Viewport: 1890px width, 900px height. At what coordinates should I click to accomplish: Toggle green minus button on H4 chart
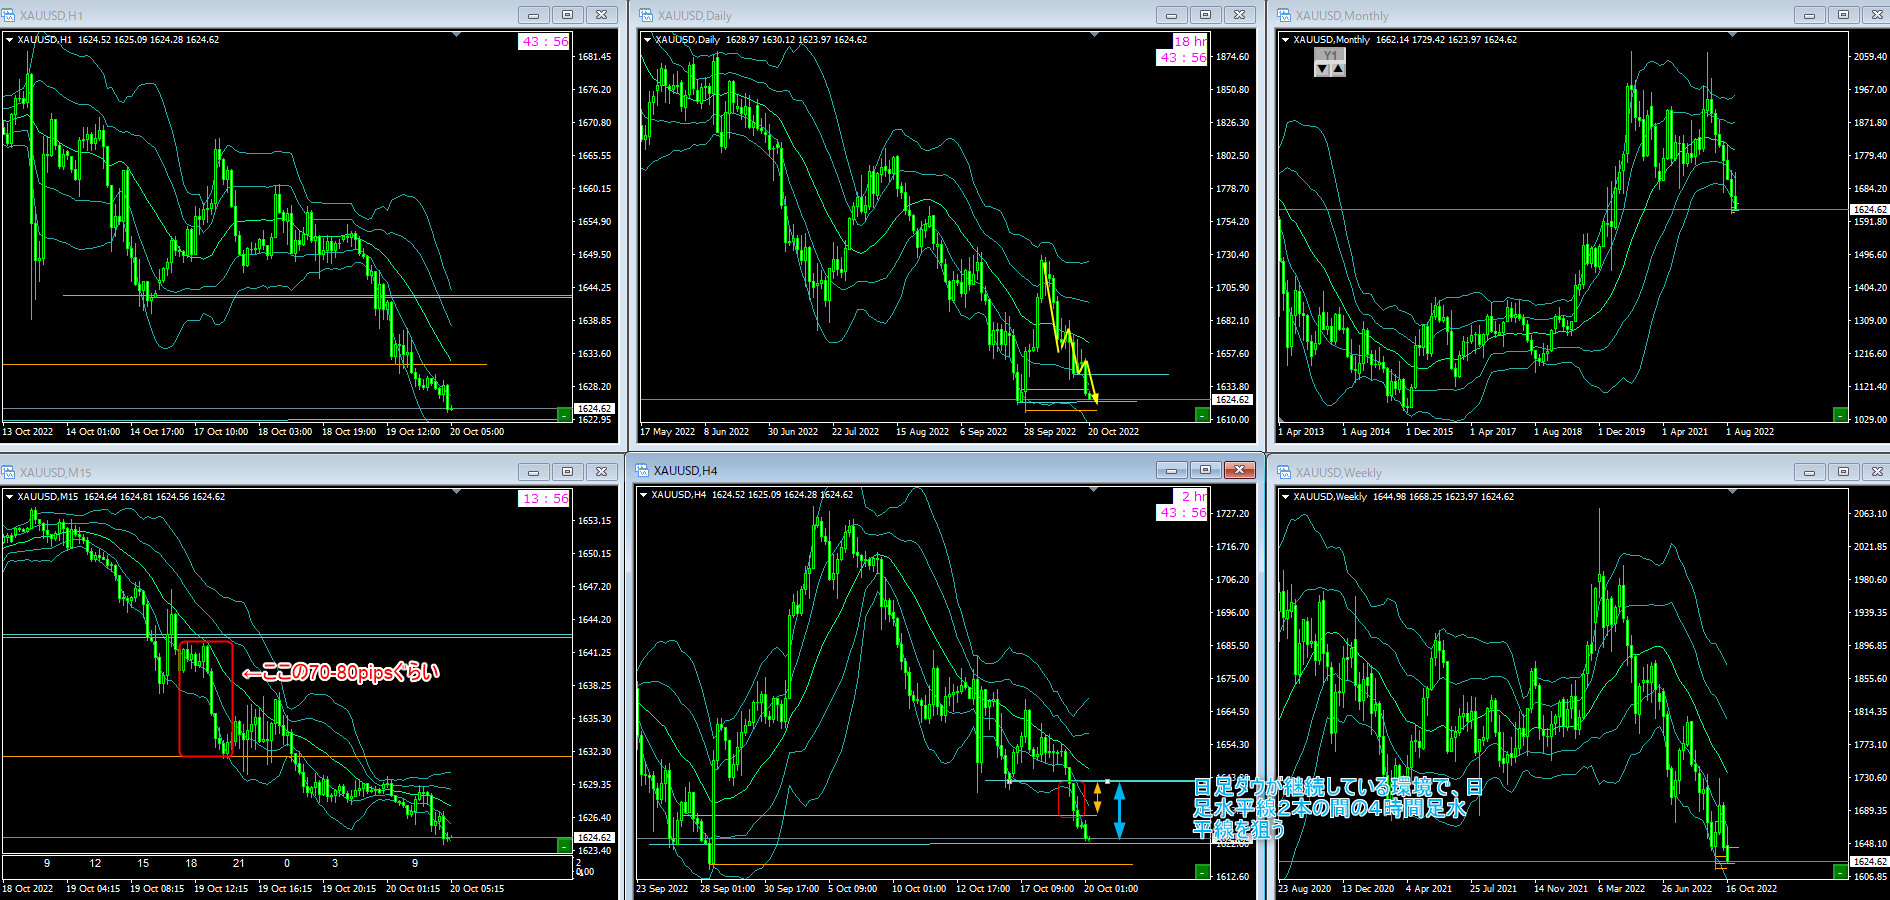[x=1202, y=872]
